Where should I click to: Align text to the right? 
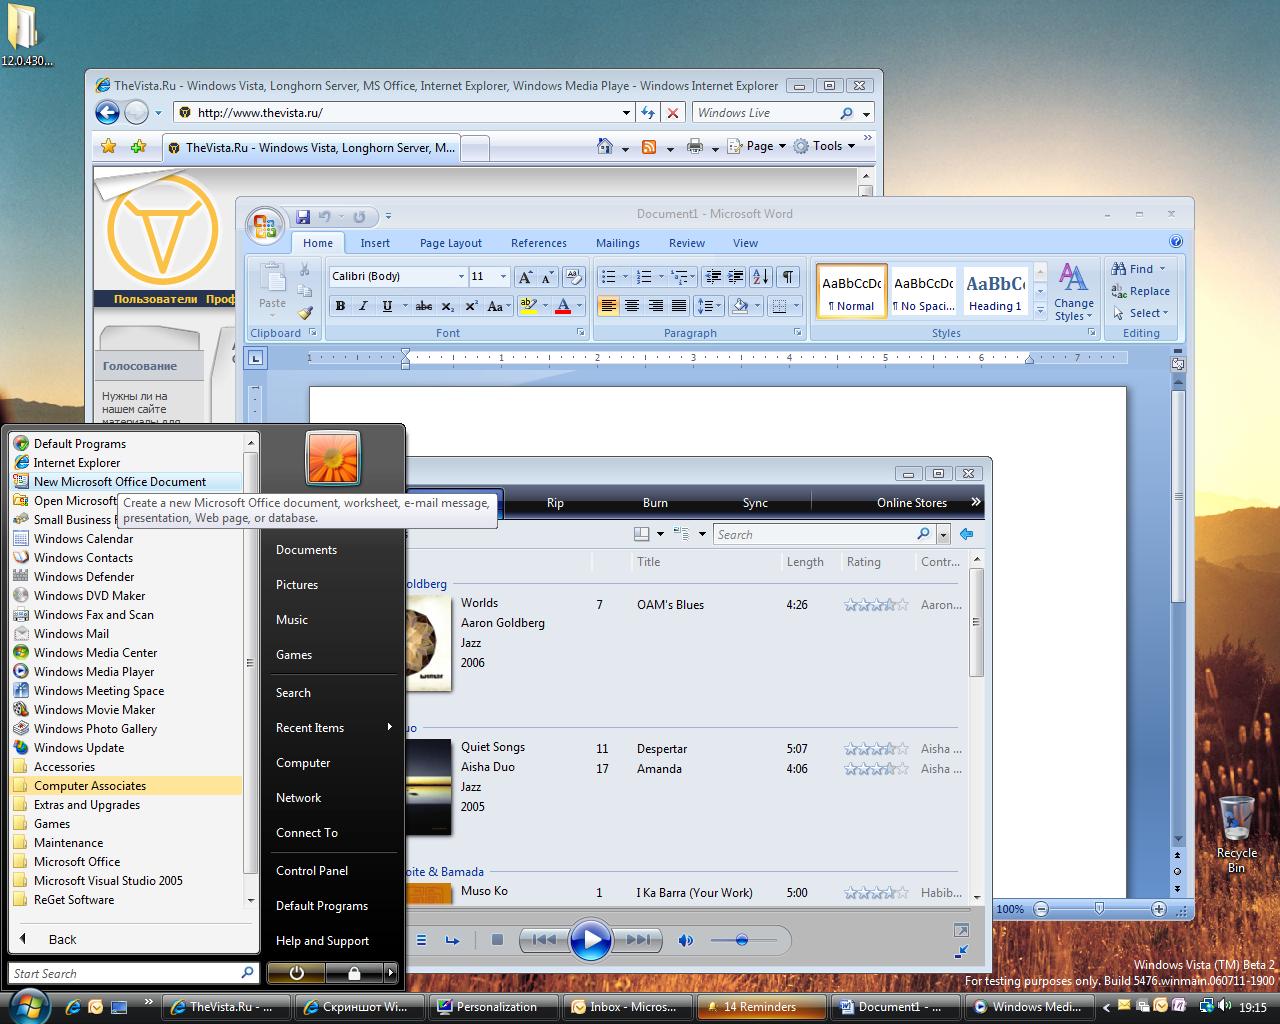(x=655, y=306)
